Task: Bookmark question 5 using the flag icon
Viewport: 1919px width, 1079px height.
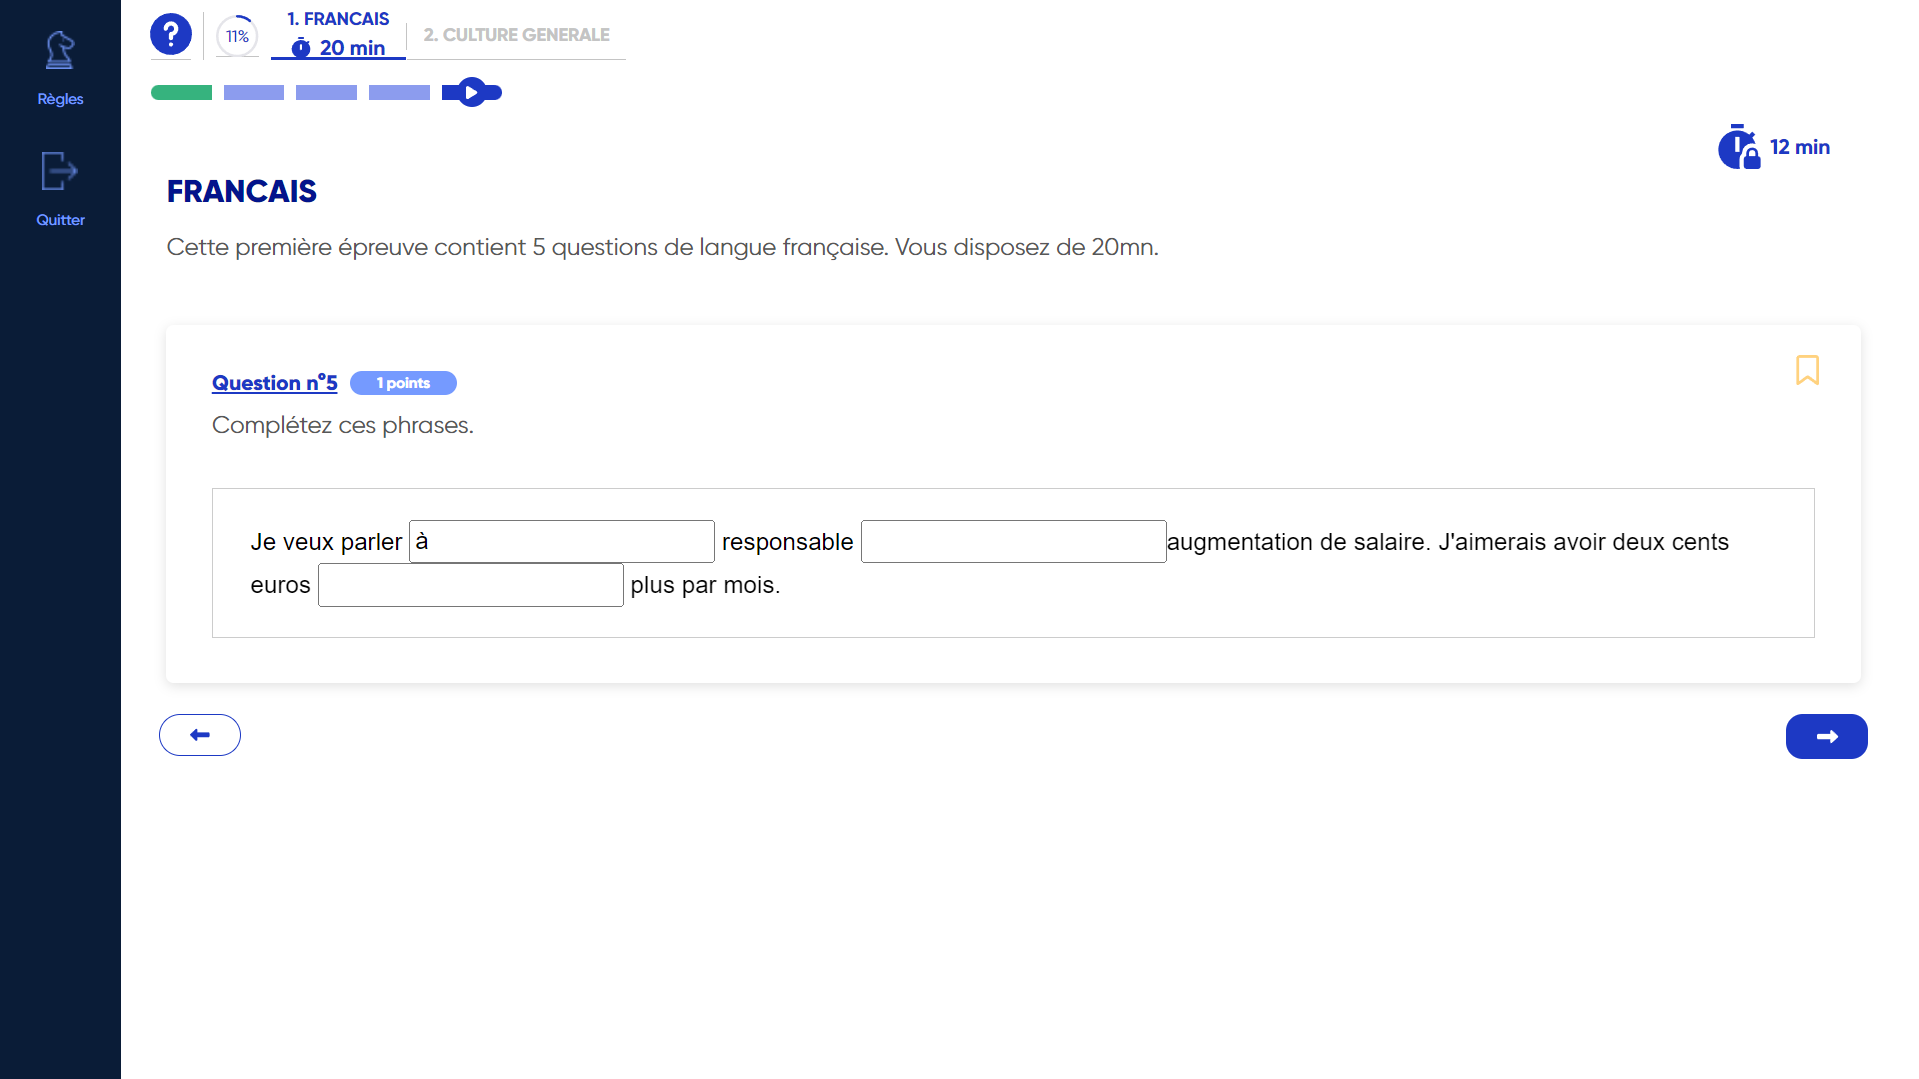Action: (1807, 370)
